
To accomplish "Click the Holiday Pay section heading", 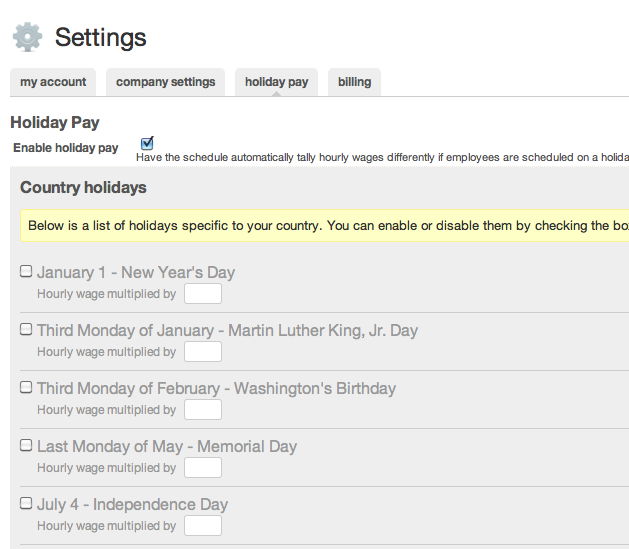I will click(54, 123).
